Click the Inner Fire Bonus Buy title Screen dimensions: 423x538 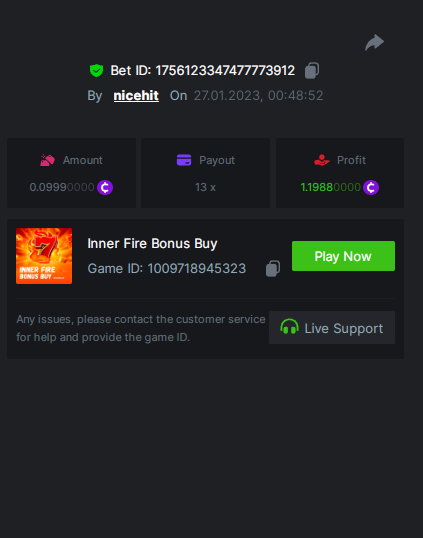(152, 244)
